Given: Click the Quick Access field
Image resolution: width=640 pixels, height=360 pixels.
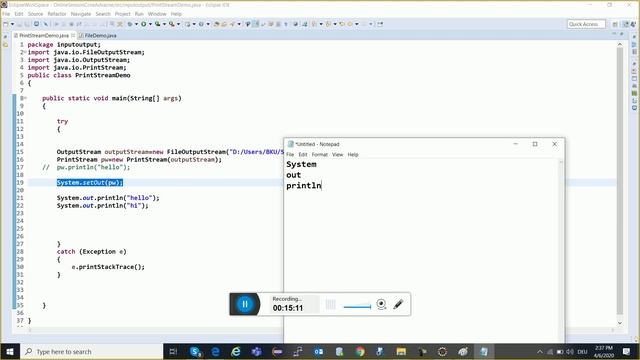Looking at the screenshot, I should (586, 24).
